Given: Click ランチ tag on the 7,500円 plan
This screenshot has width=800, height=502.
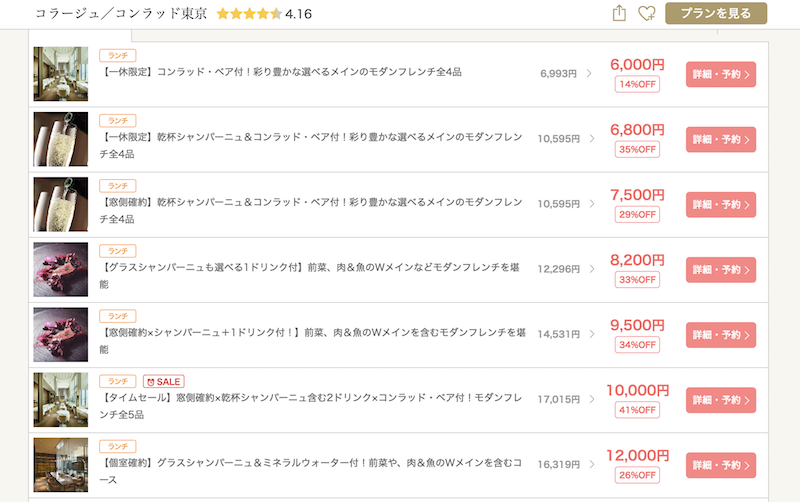Looking at the screenshot, I should [118, 186].
